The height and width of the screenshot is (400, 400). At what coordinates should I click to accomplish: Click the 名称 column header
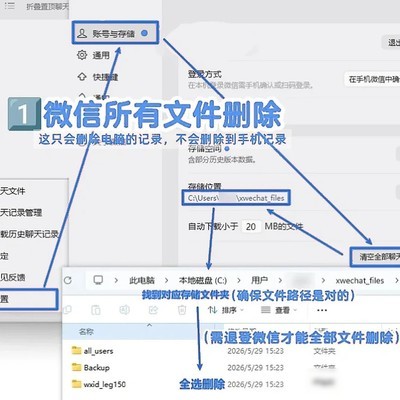[86, 331]
